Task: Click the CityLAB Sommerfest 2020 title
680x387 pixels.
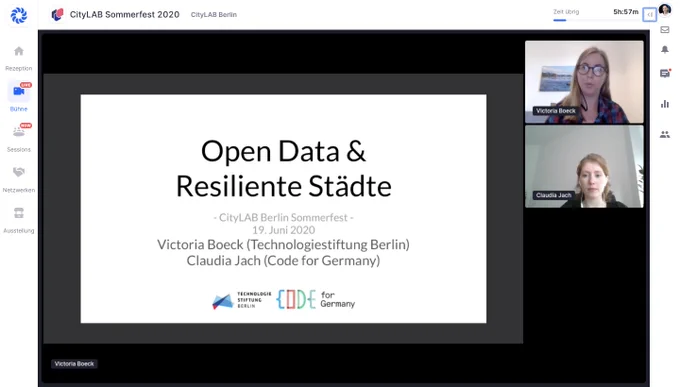Action: point(124,14)
